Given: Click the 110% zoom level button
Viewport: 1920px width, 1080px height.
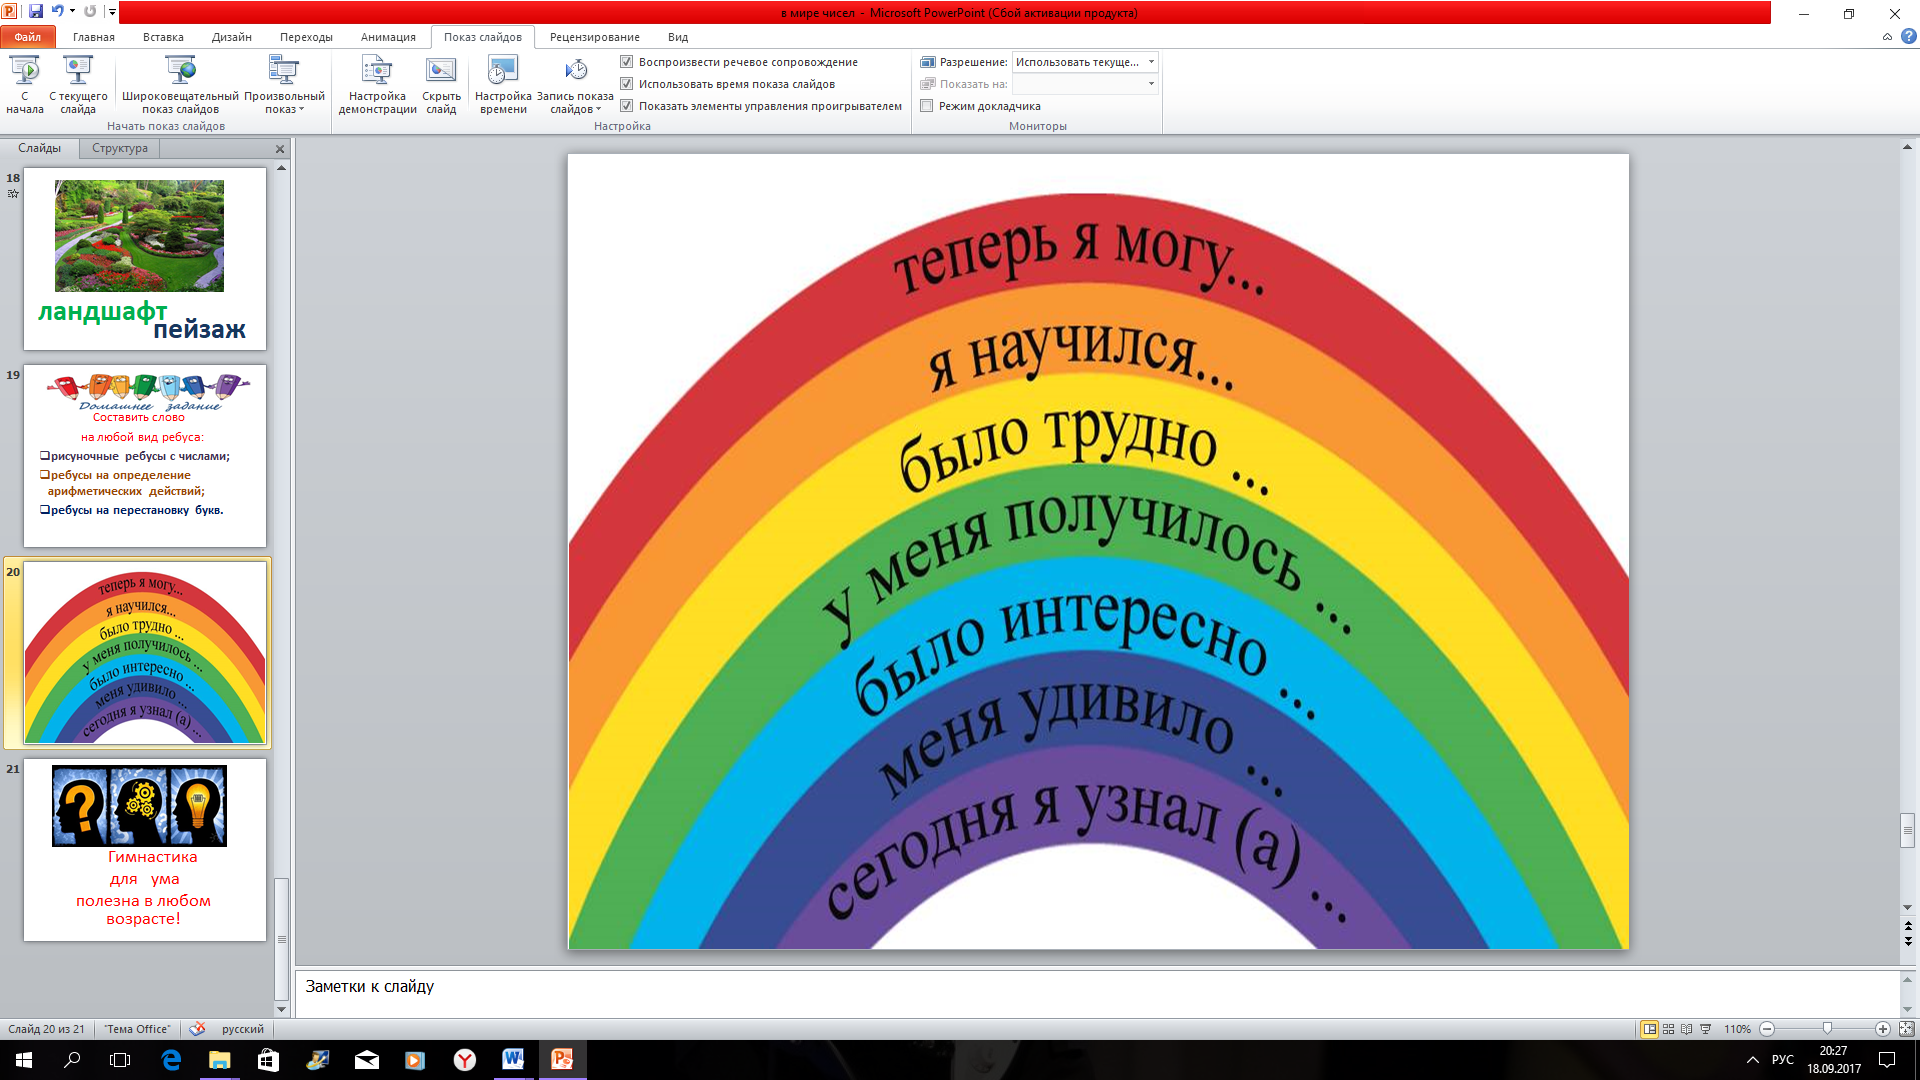Looking at the screenshot, I should [x=1737, y=1029].
